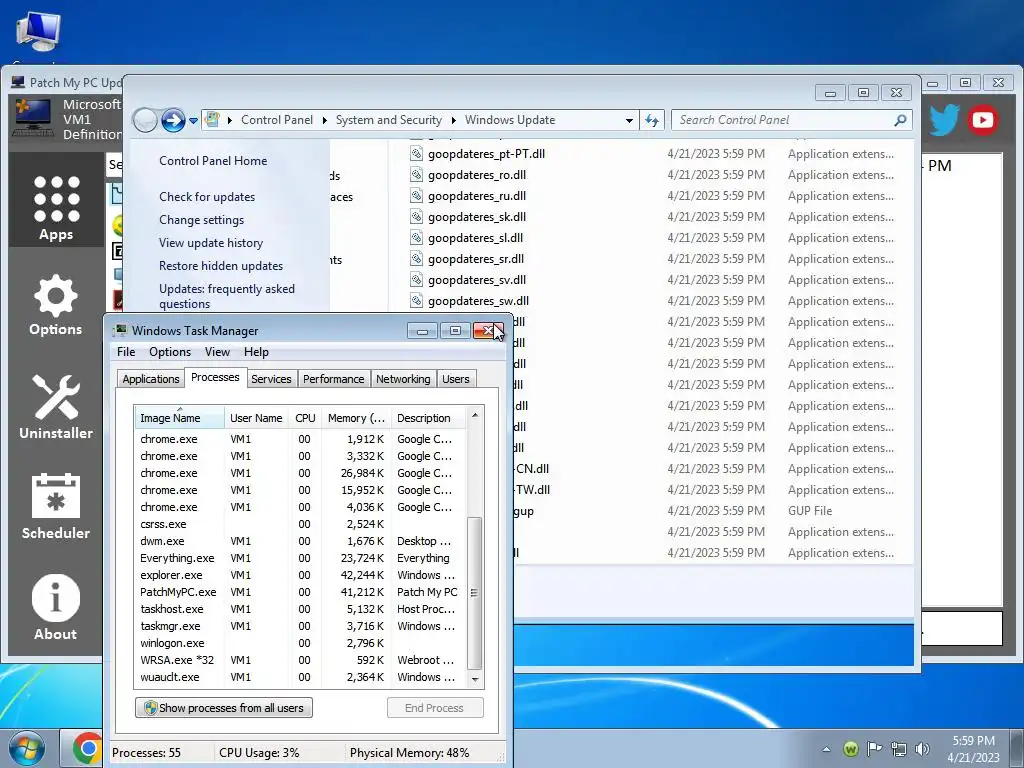The image size is (1024, 768).
Task: Open the Options menu in Task Manager
Action: tap(170, 351)
